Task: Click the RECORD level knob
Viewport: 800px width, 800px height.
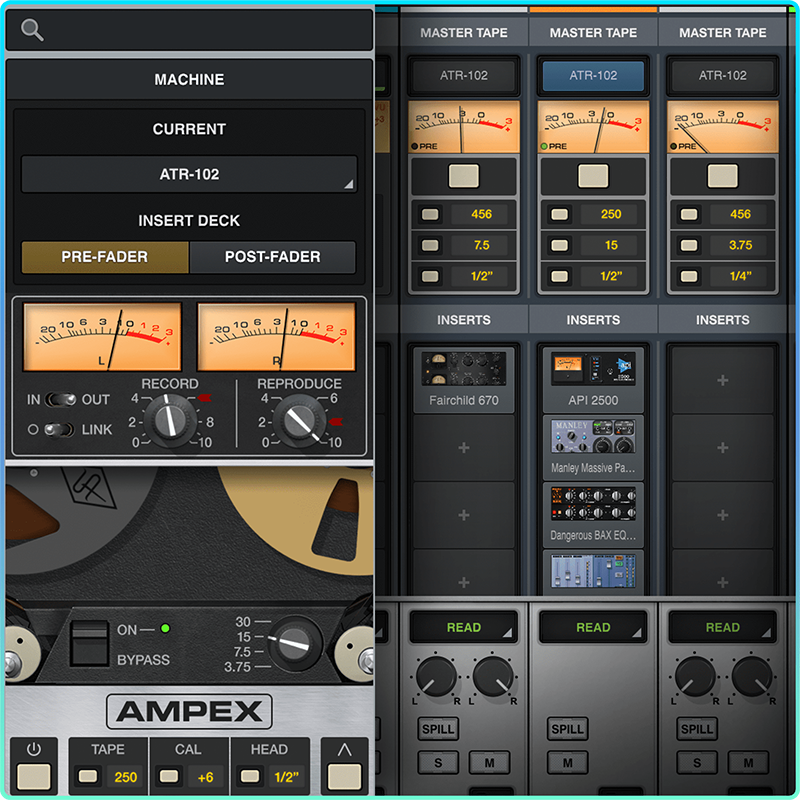Action: coord(170,420)
